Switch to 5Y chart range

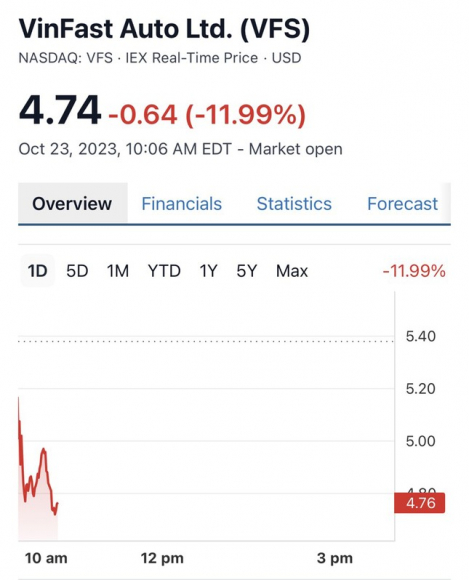click(246, 271)
